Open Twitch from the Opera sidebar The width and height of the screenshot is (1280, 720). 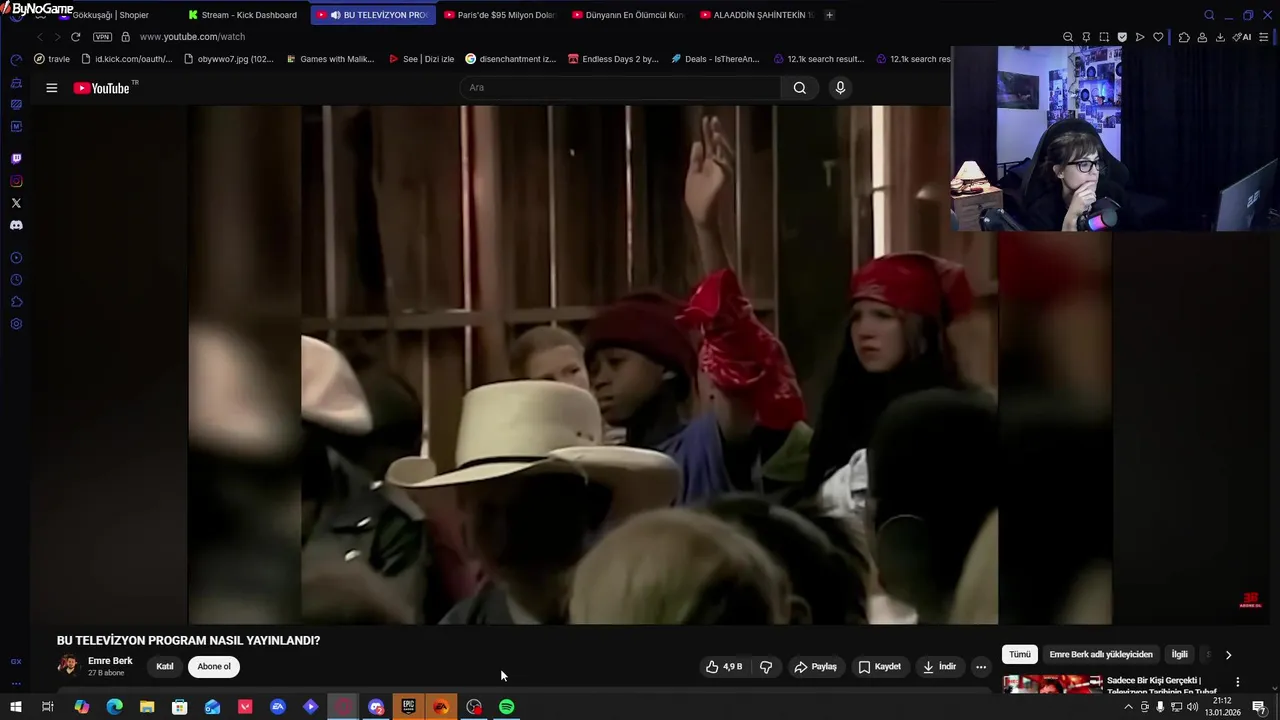click(x=16, y=158)
